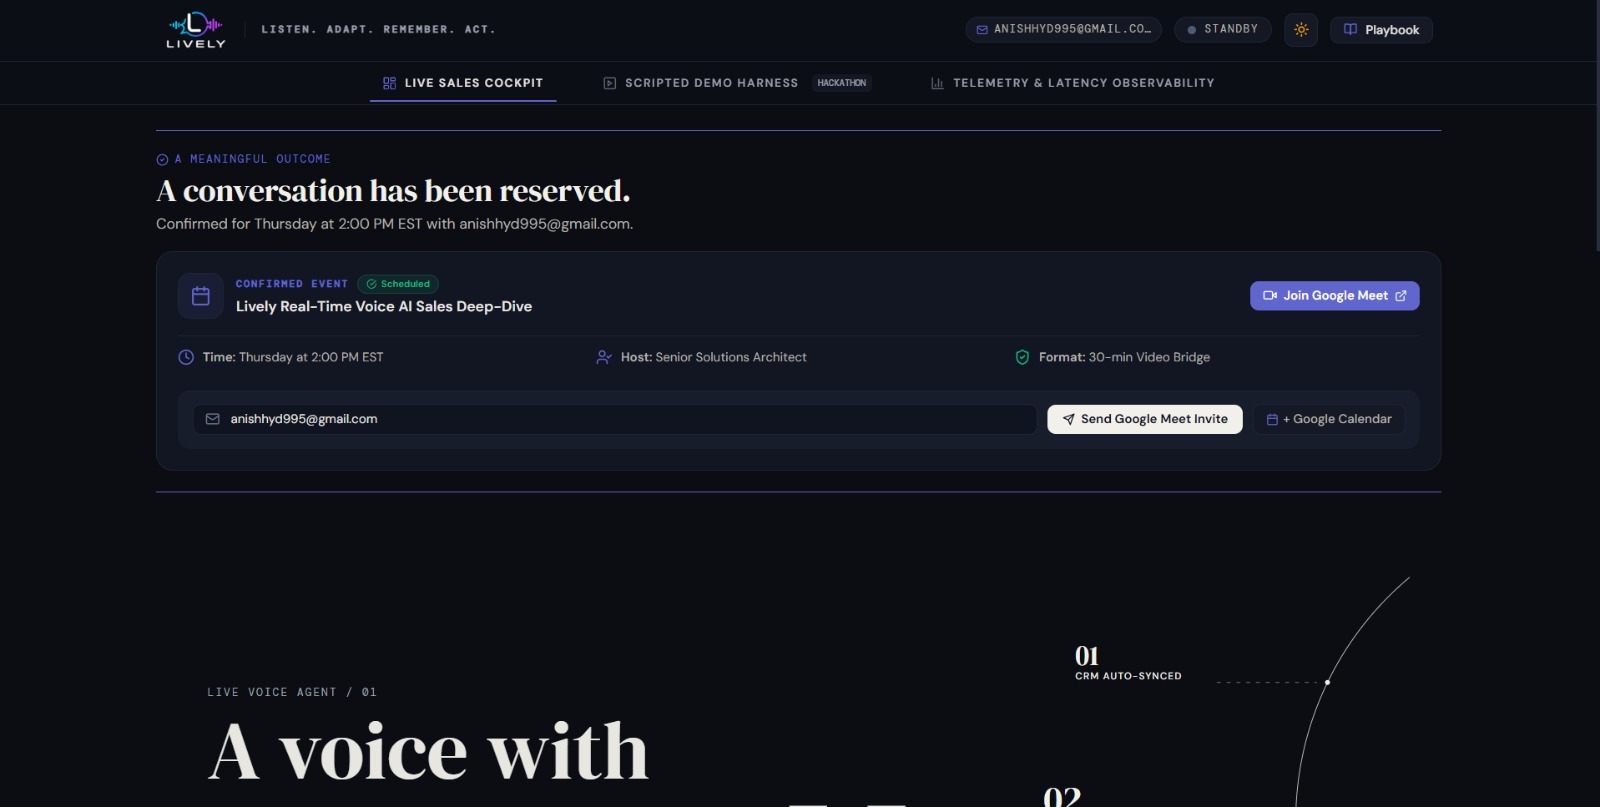Image resolution: width=1600 pixels, height=807 pixels.
Task: Click the video camera icon in Join button
Action: click(x=1270, y=296)
